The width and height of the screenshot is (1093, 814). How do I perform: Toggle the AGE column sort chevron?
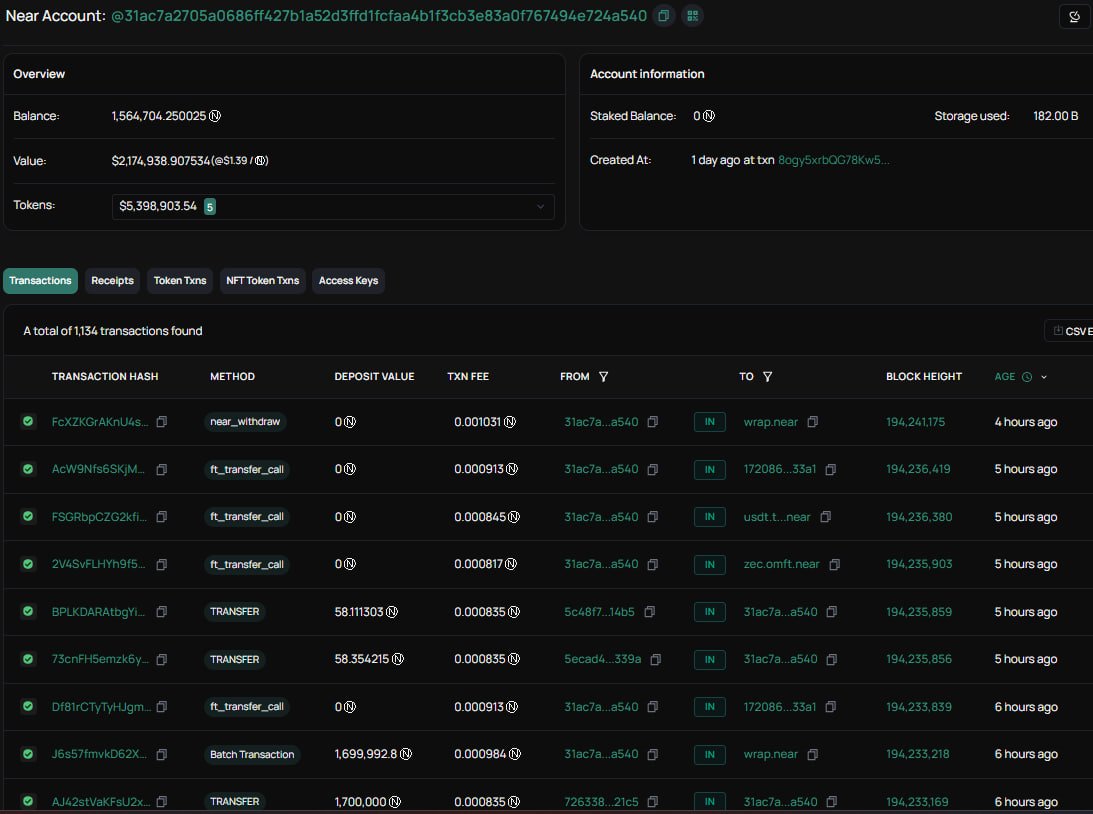[1044, 377]
